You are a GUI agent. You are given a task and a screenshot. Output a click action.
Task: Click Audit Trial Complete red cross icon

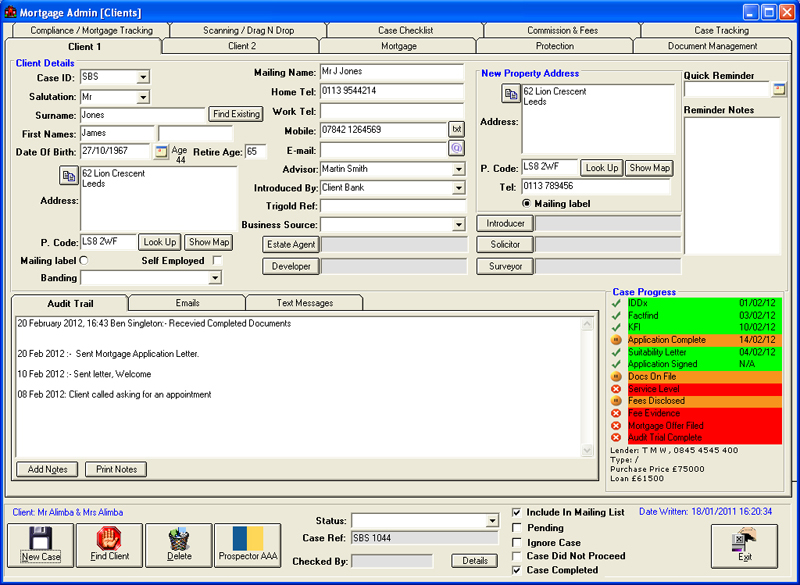click(x=616, y=438)
